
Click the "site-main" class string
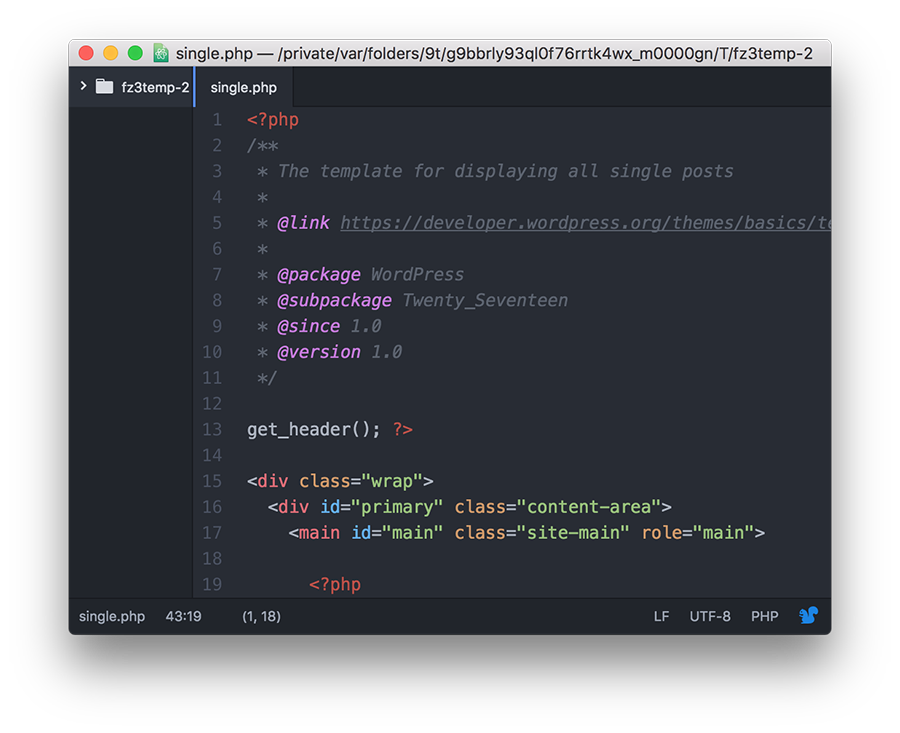coord(573,533)
